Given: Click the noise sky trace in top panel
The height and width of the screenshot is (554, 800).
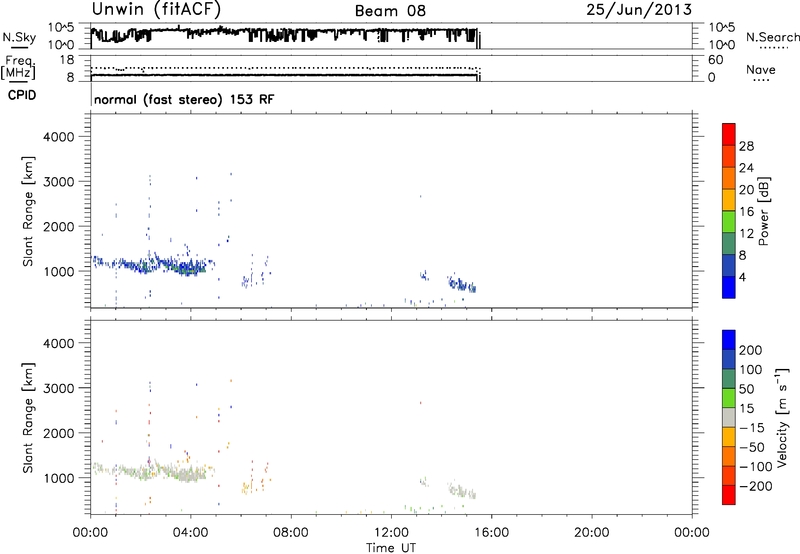Looking at the screenshot, I should (x=284, y=34).
